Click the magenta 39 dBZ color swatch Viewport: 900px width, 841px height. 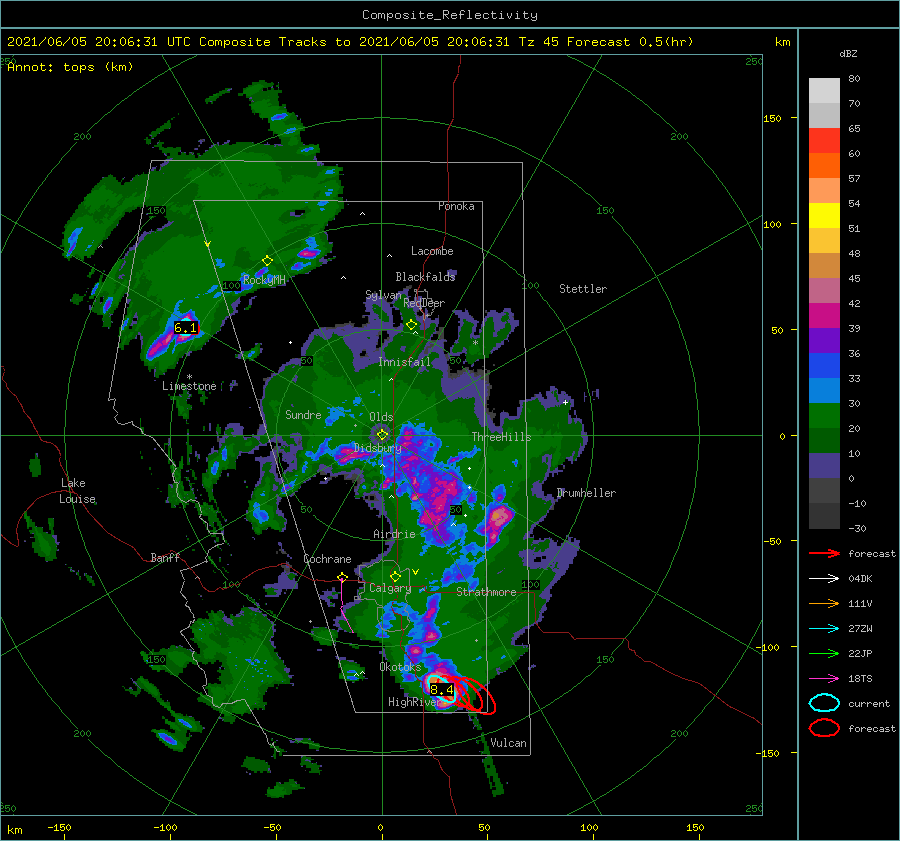[824, 315]
